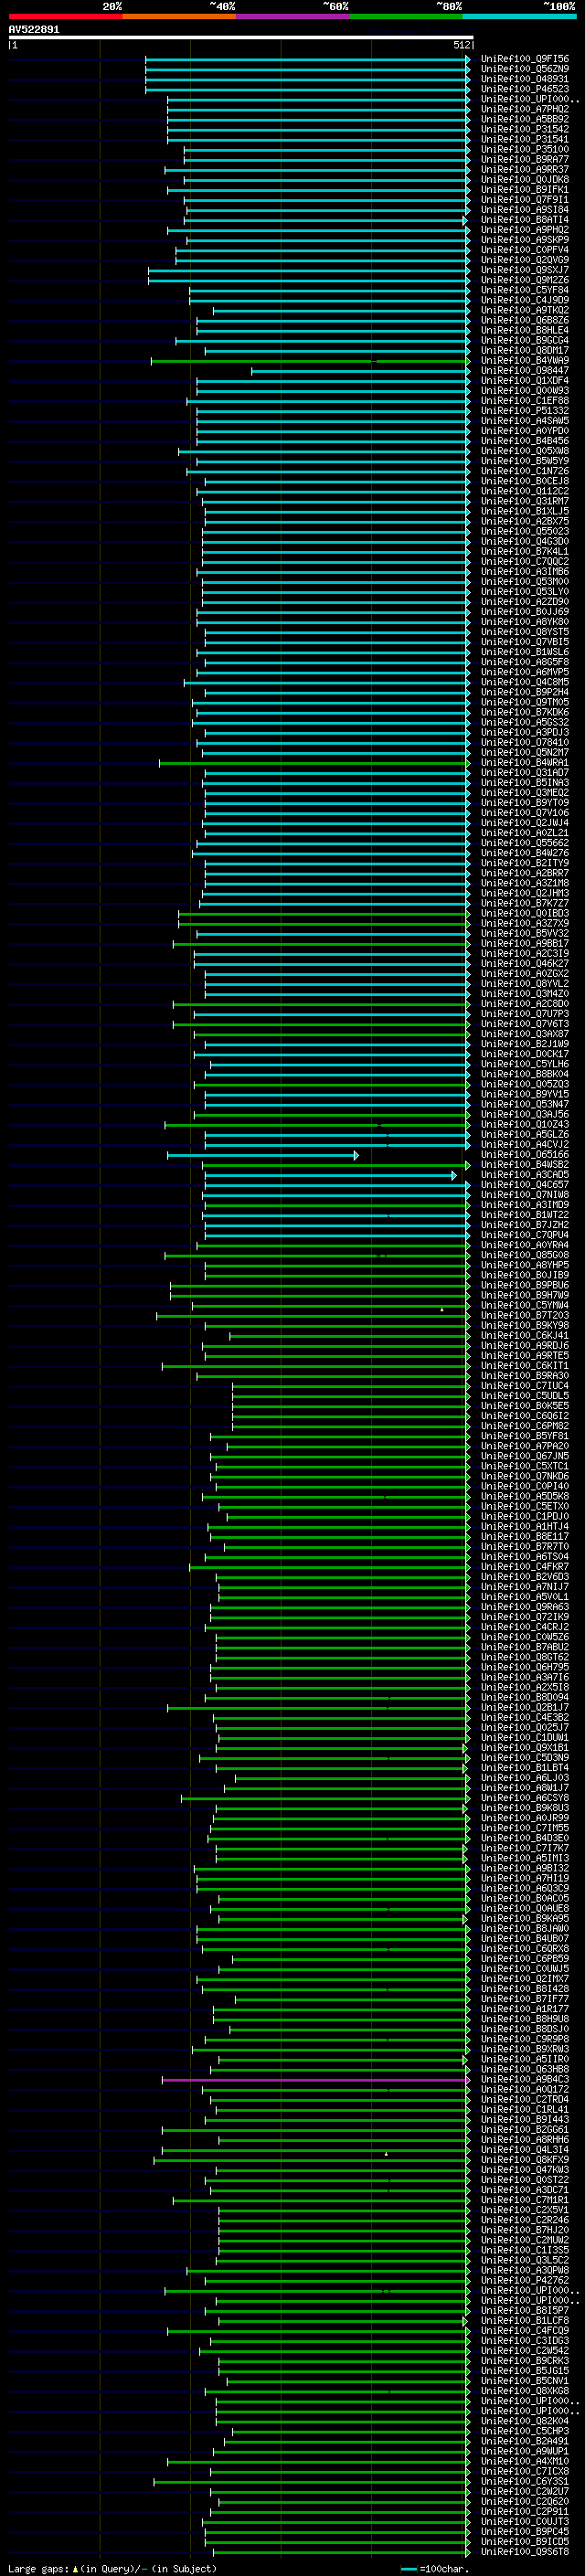Click the UniRef100_Q1XDF4 label
The height and width of the screenshot is (2576, 585).
(x=524, y=380)
